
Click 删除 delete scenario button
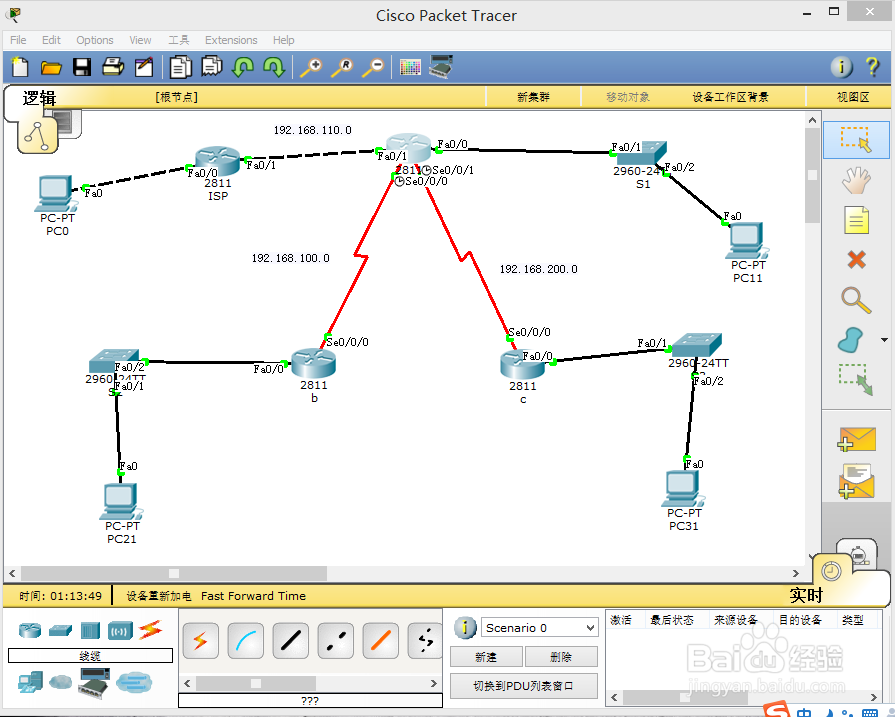561,657
